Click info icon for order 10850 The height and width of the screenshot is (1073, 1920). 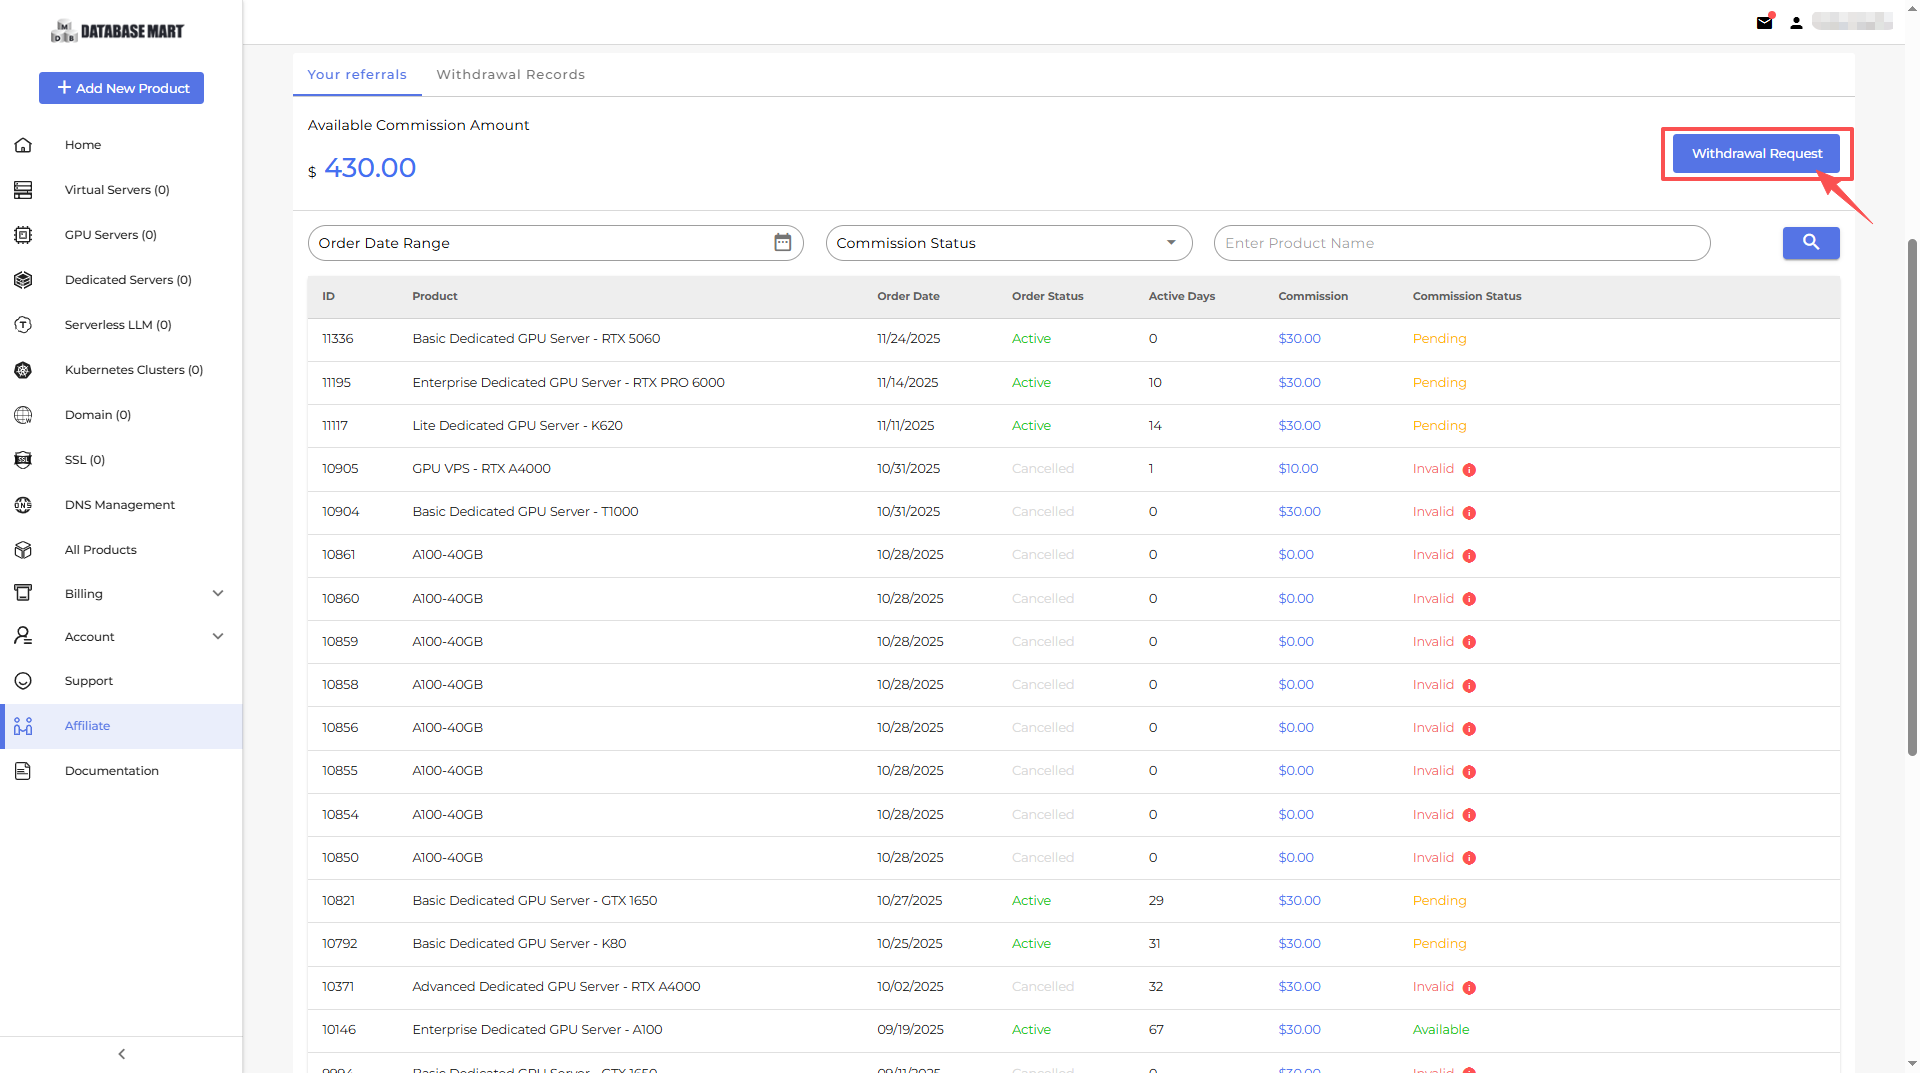point(1469,858)
